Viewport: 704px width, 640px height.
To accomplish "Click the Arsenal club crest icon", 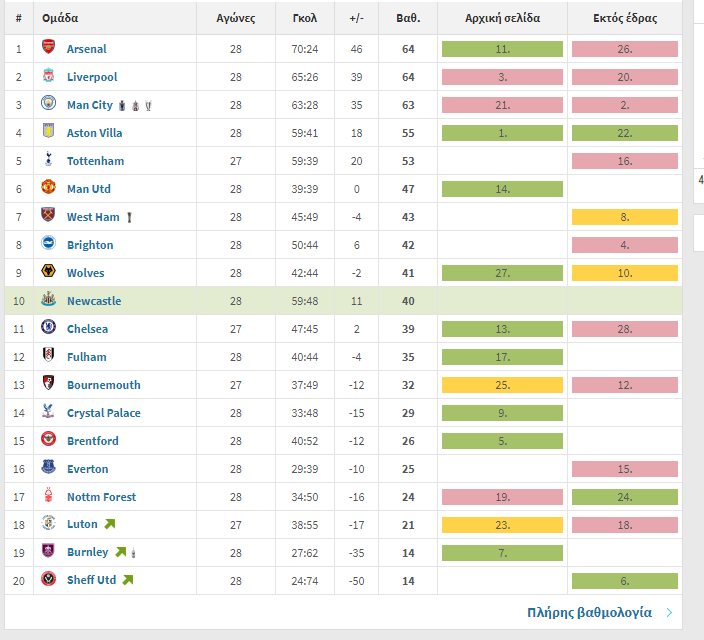I will click(x=48, y=48).
